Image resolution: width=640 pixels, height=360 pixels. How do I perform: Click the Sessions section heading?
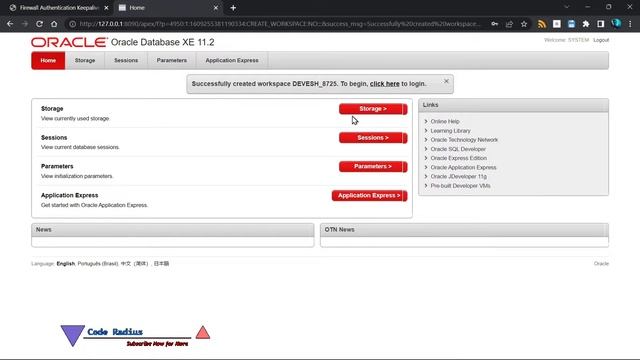(54, 138)
